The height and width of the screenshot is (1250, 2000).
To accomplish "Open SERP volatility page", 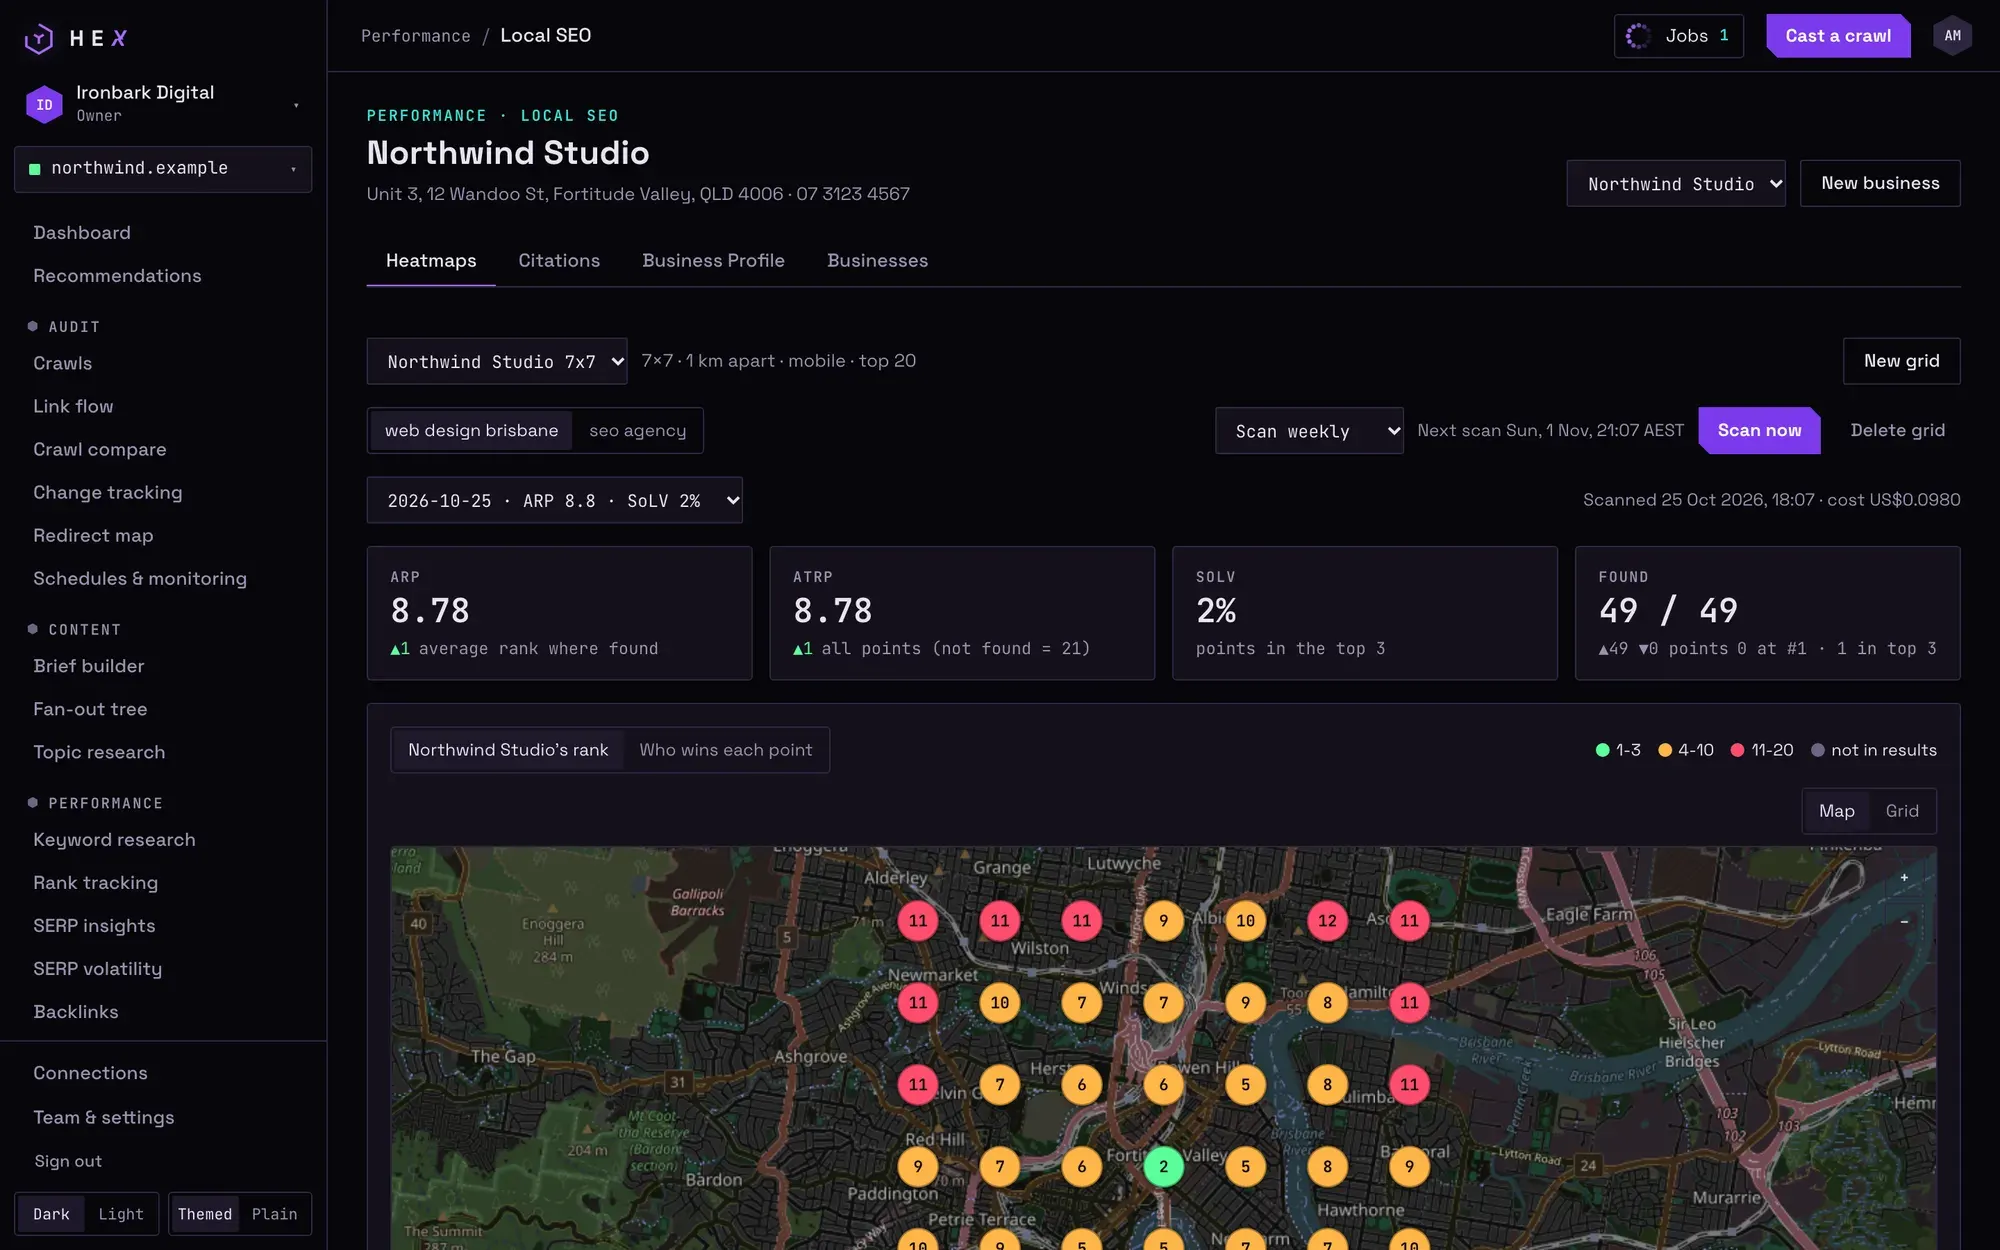I will coord(97,969).
